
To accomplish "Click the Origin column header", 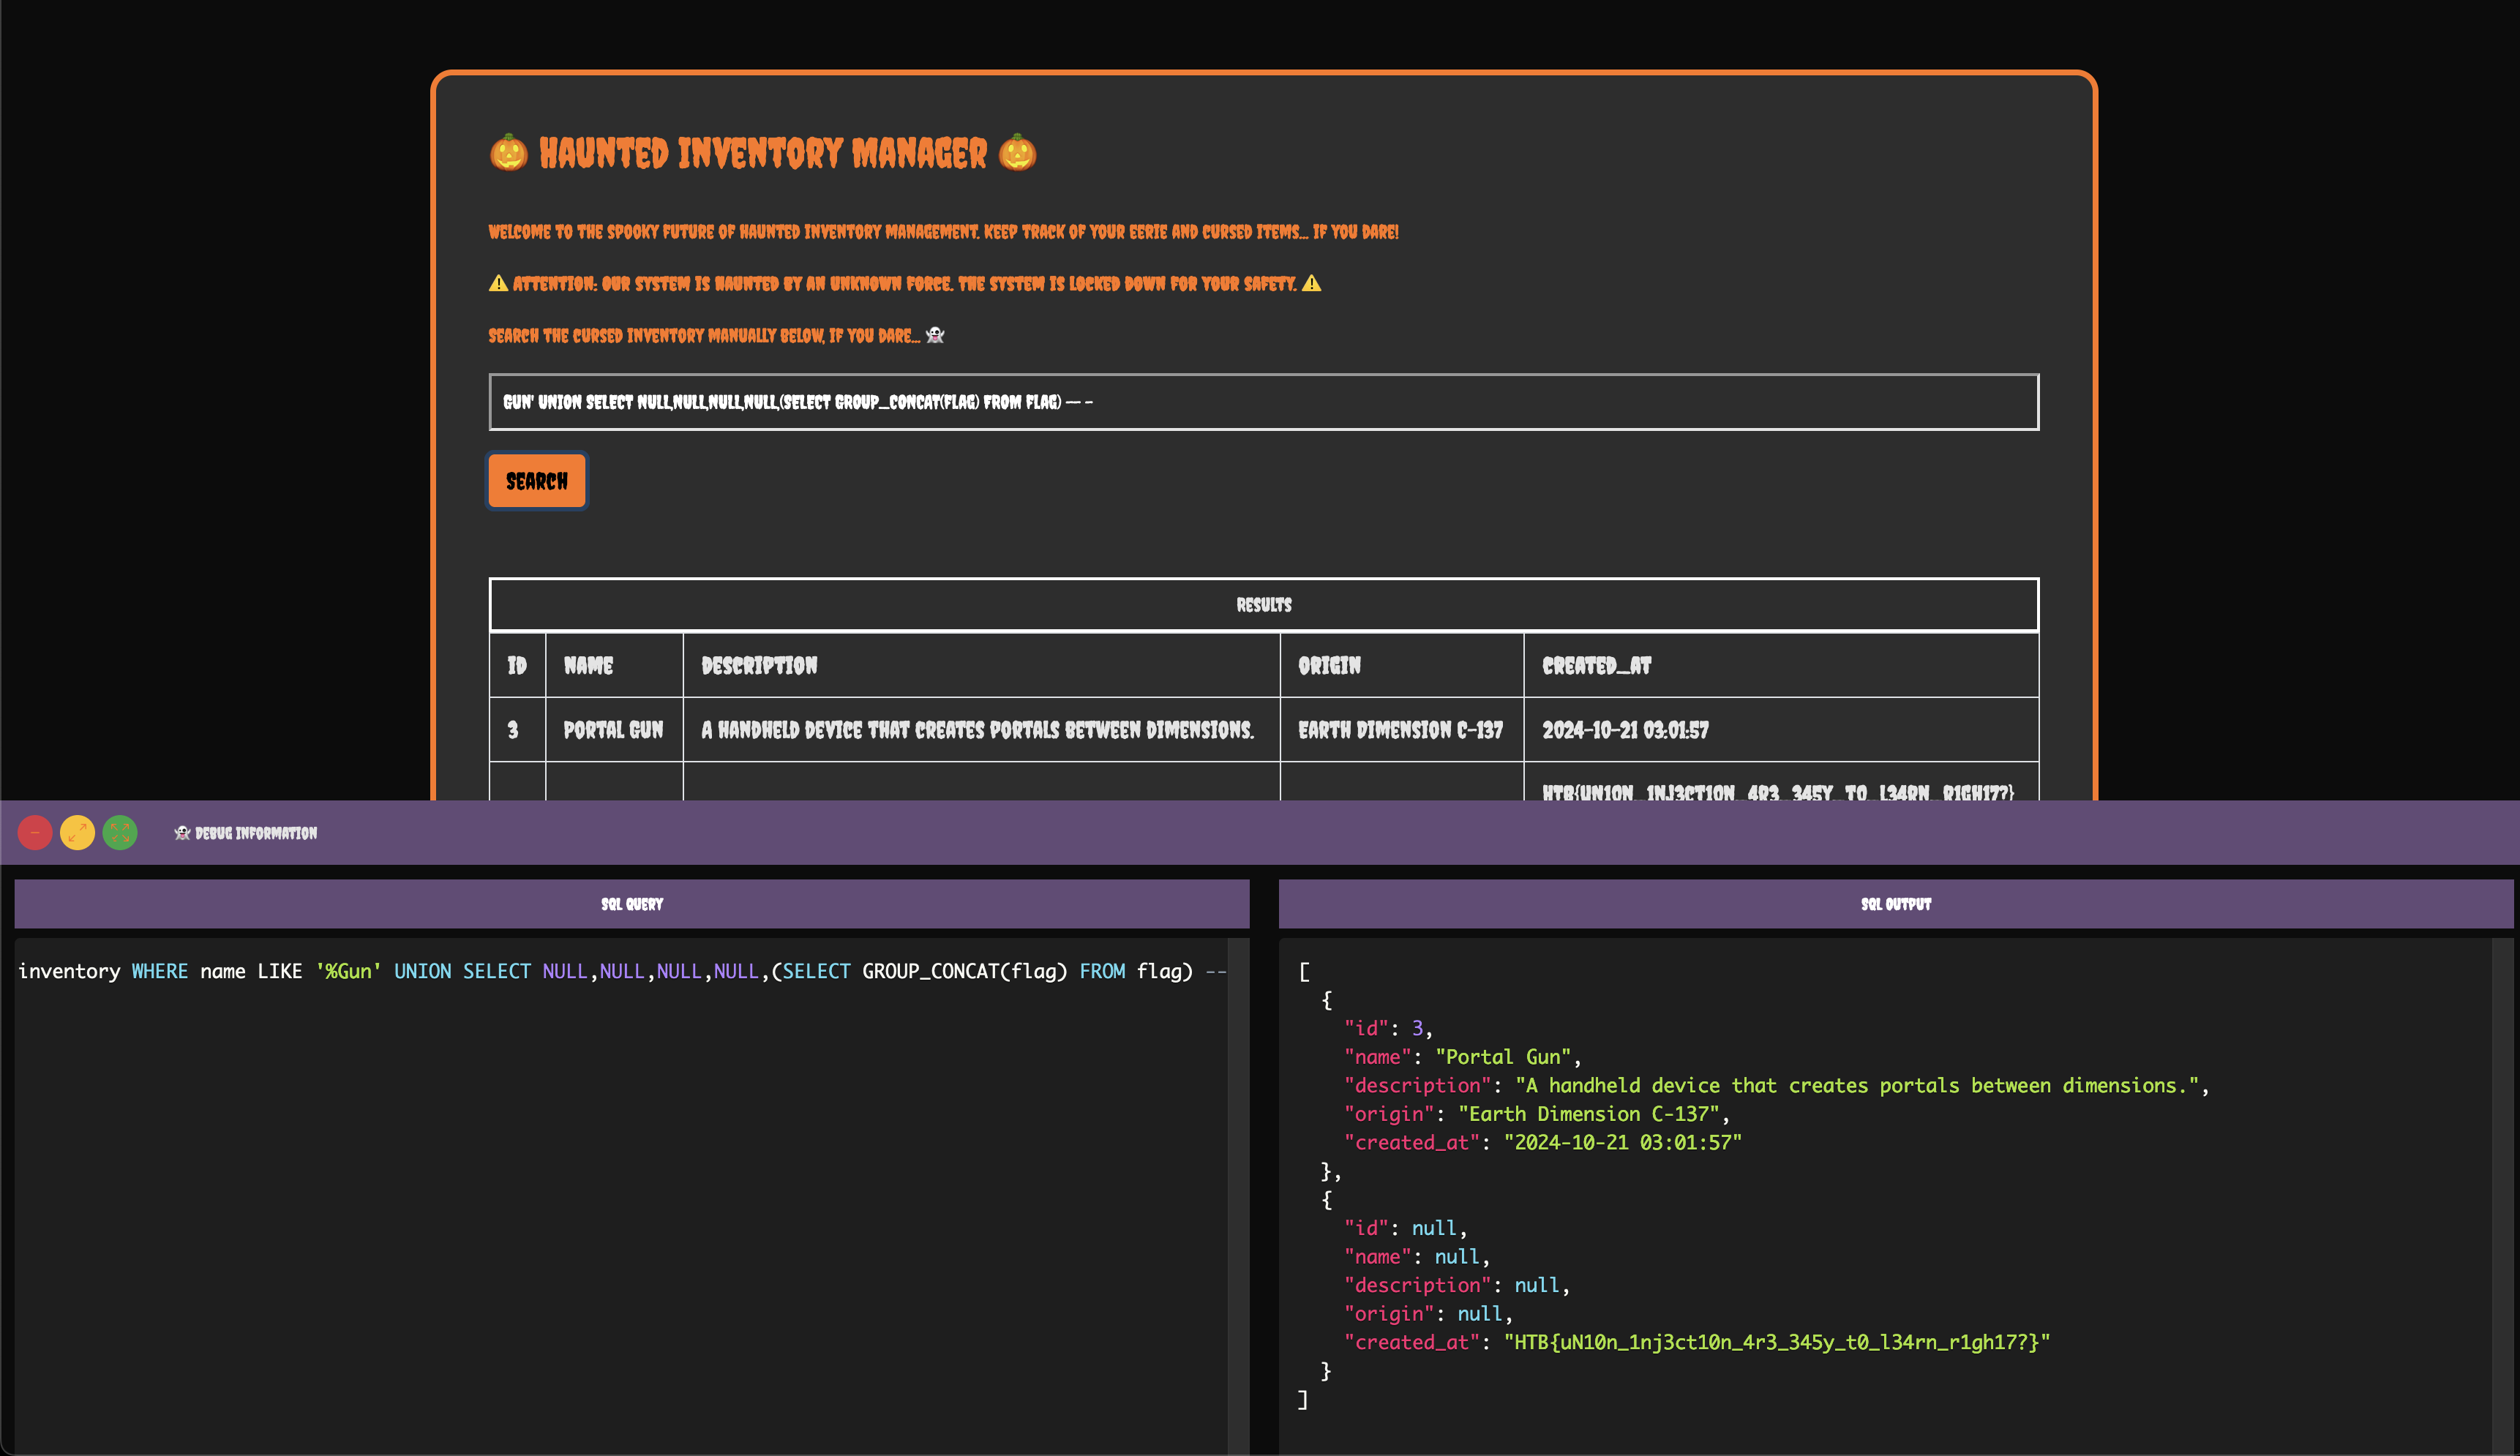I will pos(1402,666).
